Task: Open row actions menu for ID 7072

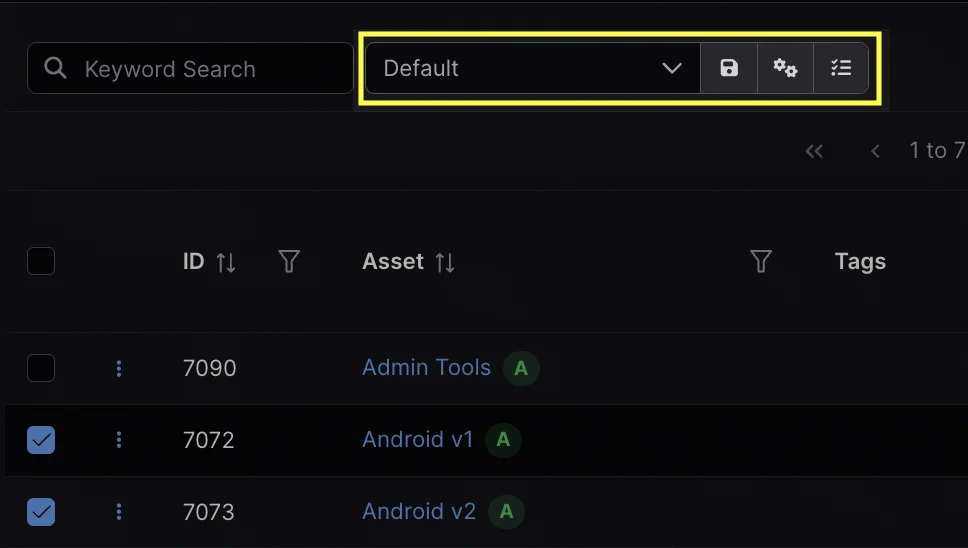Action: [119, 440]
